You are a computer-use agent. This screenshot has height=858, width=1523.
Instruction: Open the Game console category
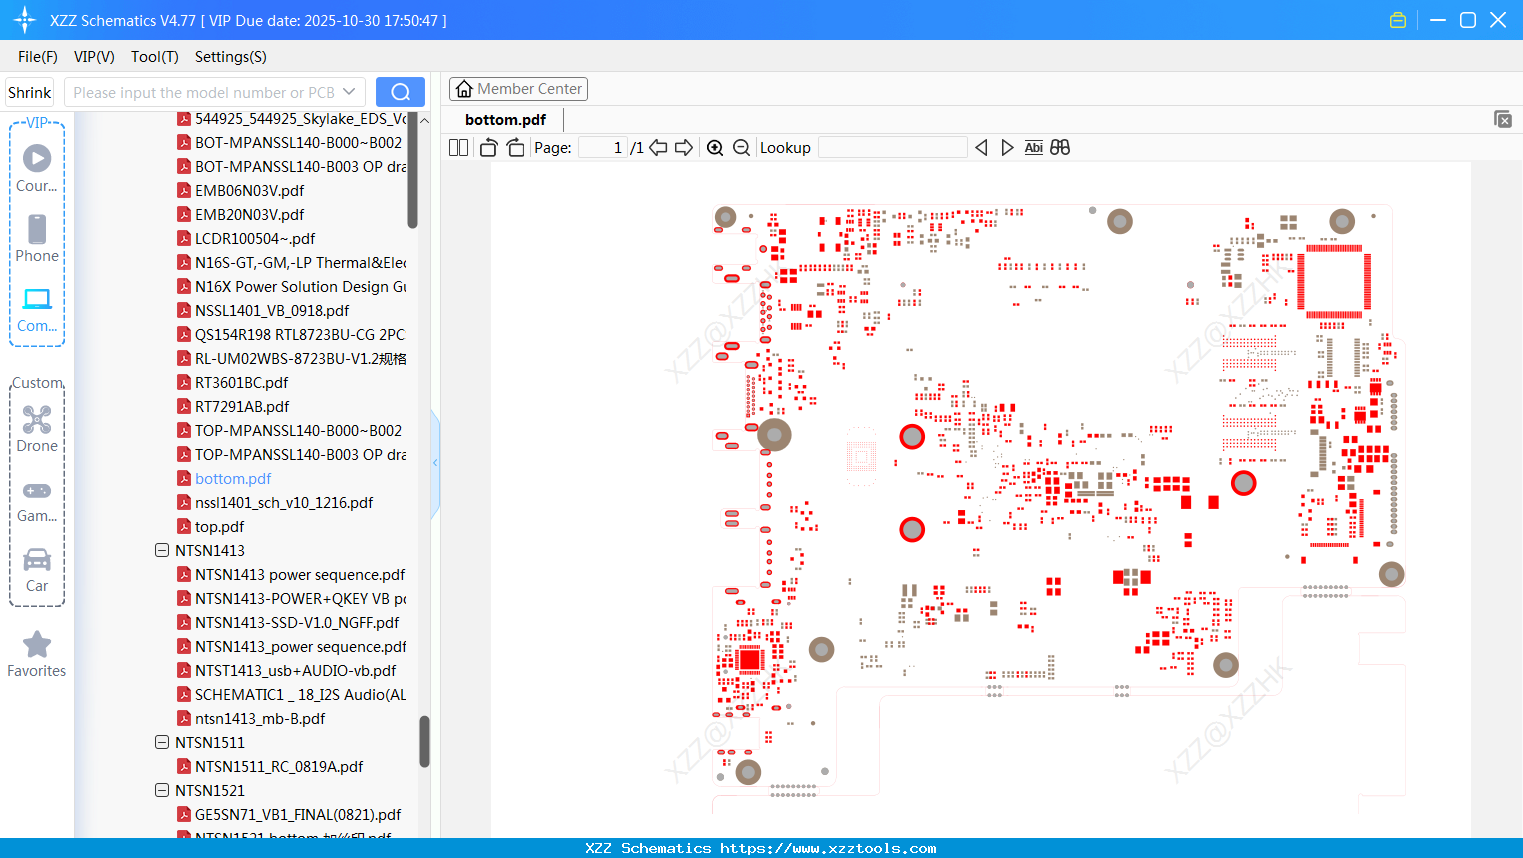click(37, 500)
